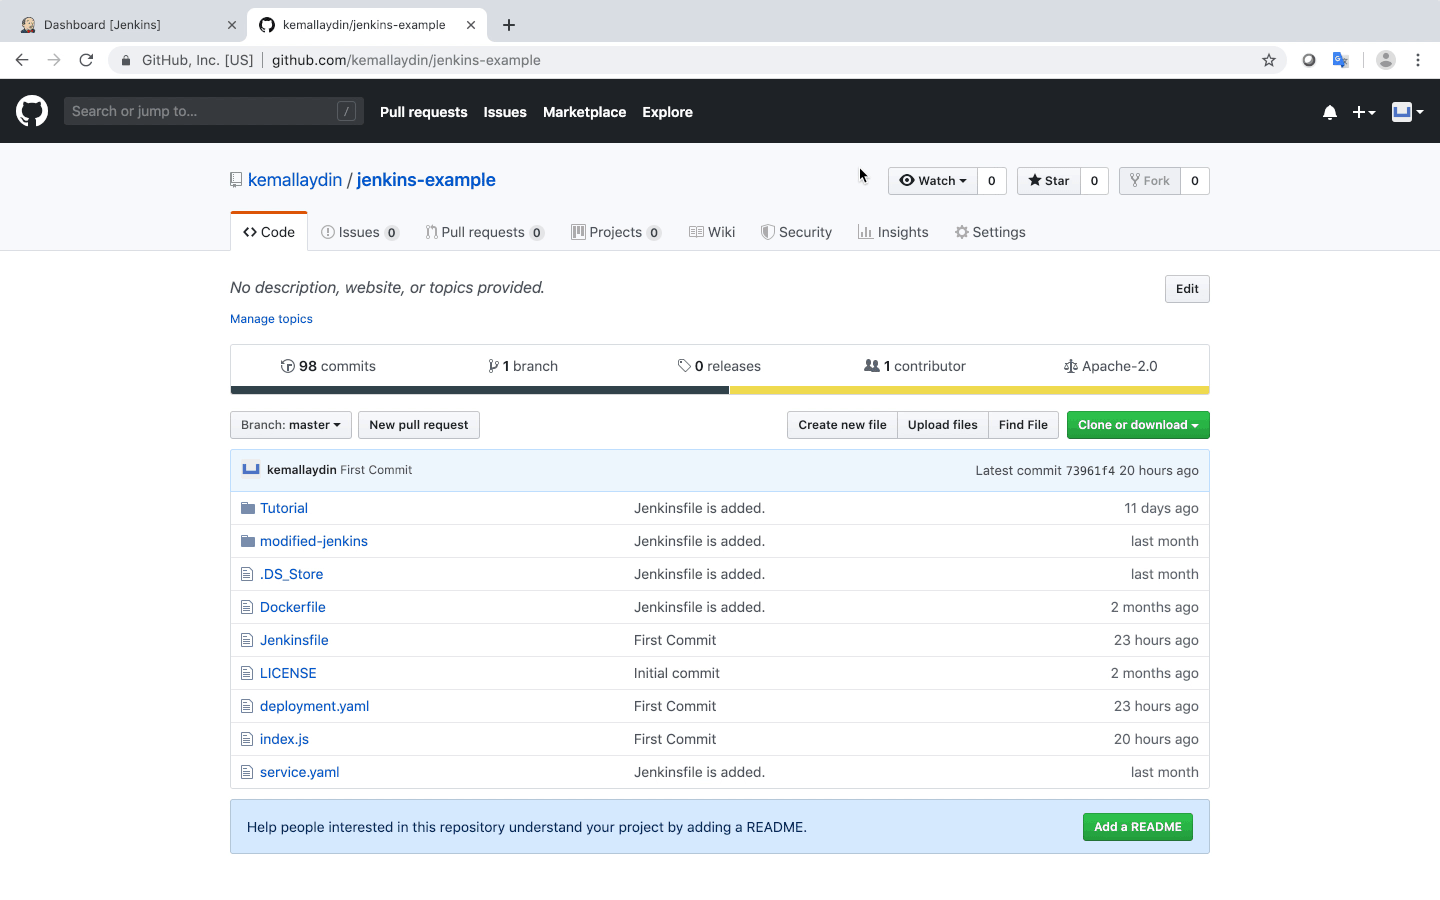Open Chrome's three-dot menu
This screenshot has width=1440, height=900.
[1418, 60]
